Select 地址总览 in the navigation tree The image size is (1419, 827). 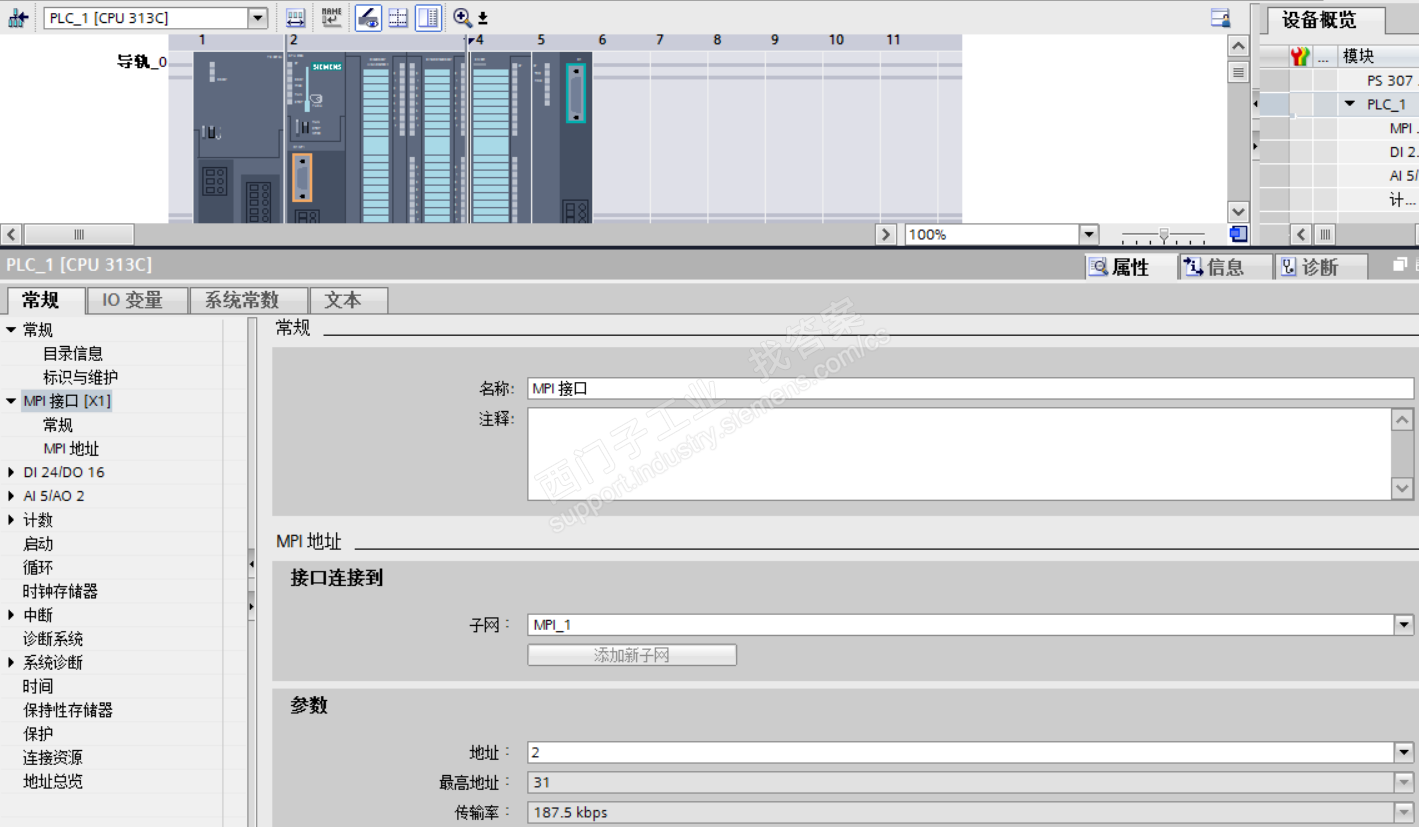(53, 781)
